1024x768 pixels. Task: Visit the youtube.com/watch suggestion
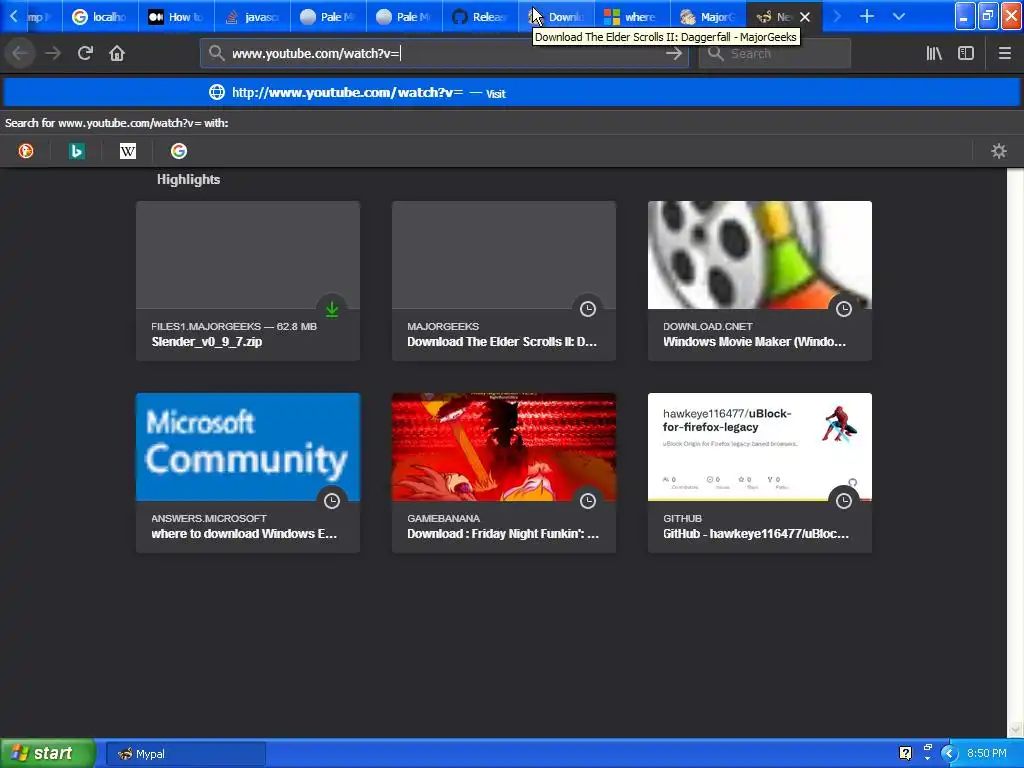512,93
